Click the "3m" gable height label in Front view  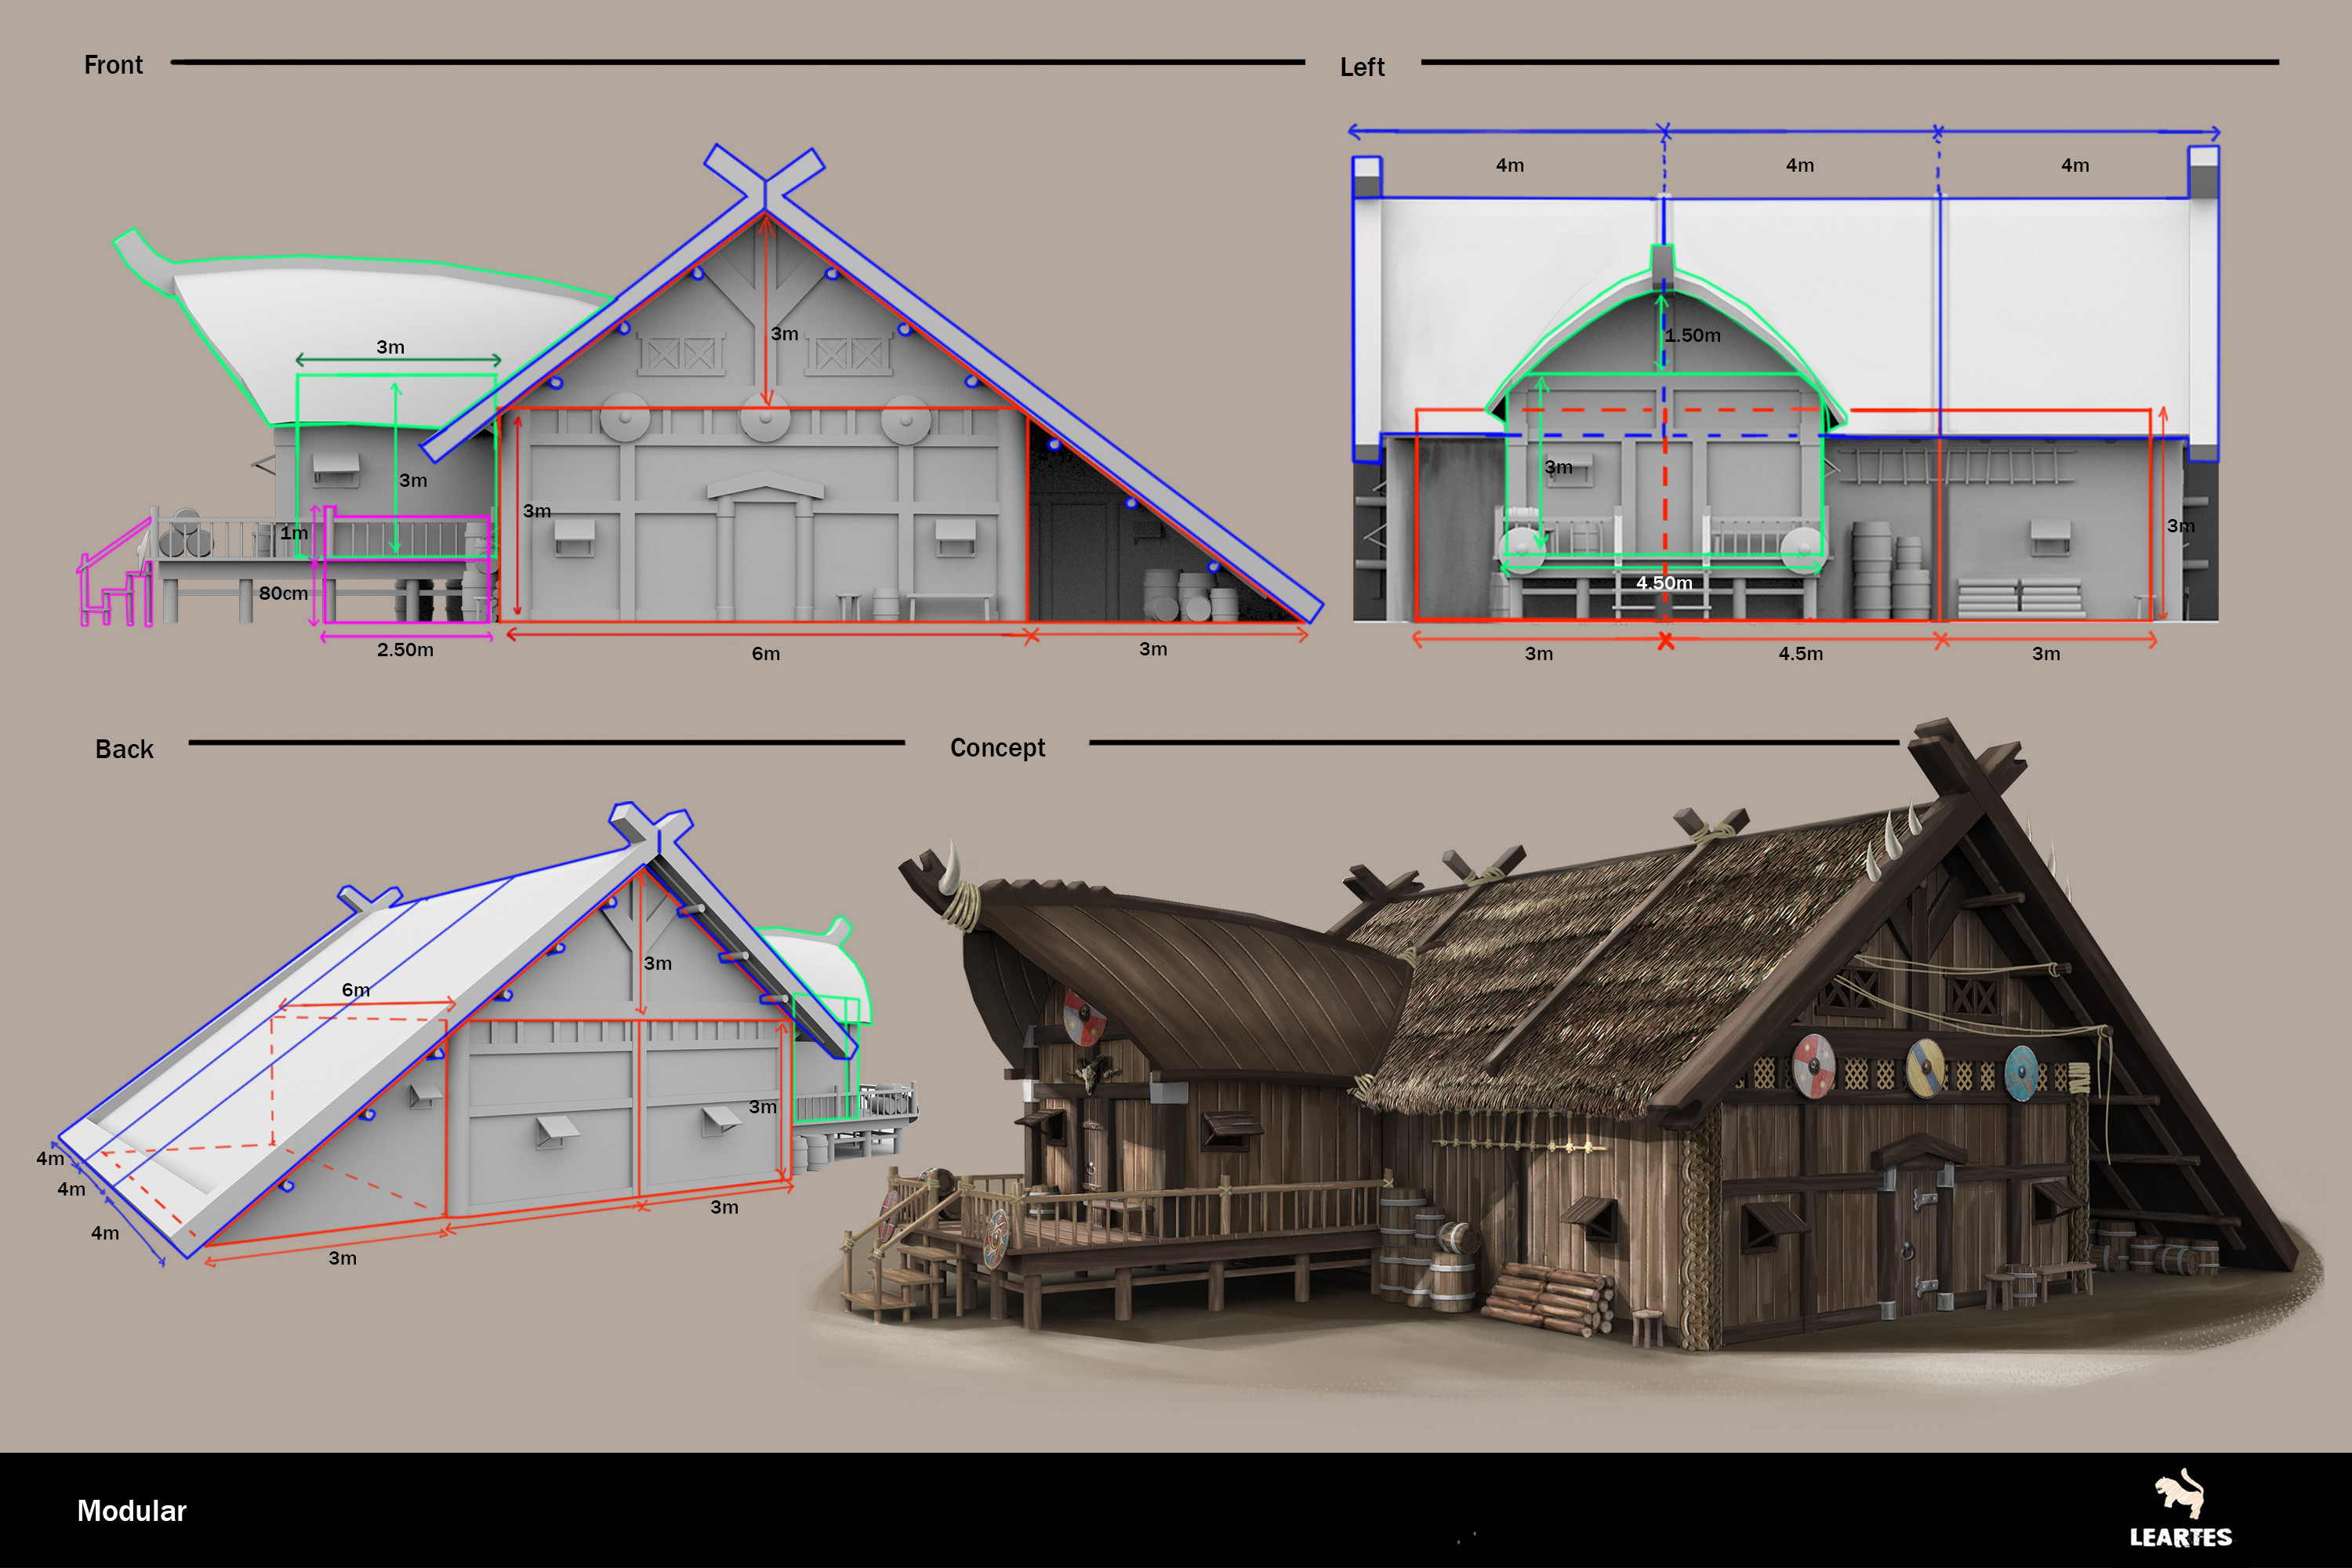click(784, 334)
